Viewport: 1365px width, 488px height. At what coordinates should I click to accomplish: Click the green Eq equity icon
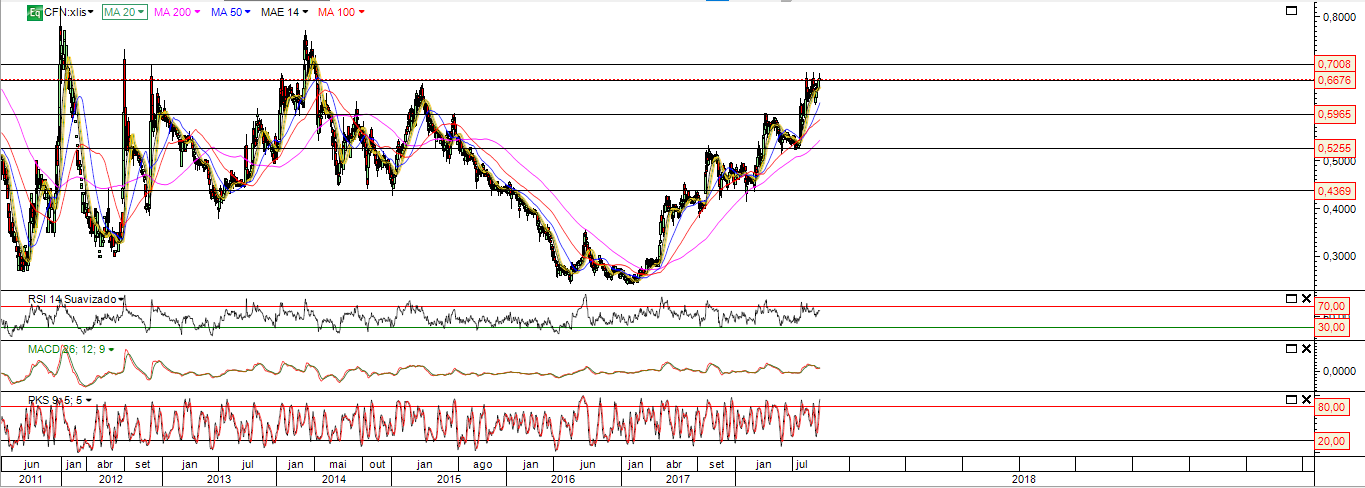(33, 12)
